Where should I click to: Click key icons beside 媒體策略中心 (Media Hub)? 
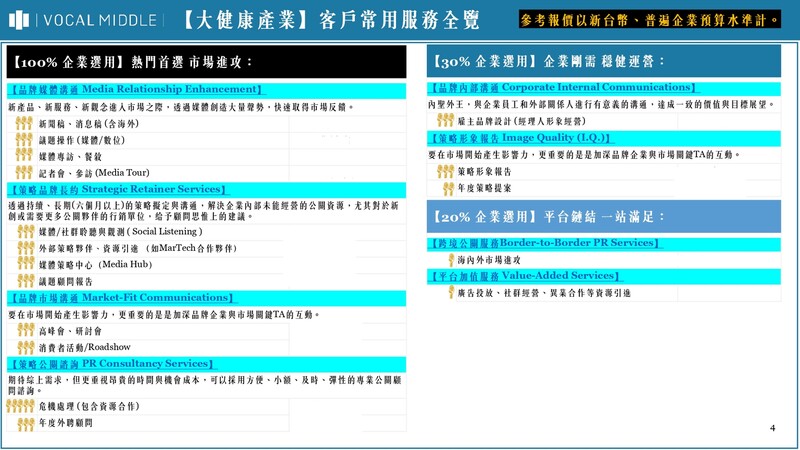[25, 264]
